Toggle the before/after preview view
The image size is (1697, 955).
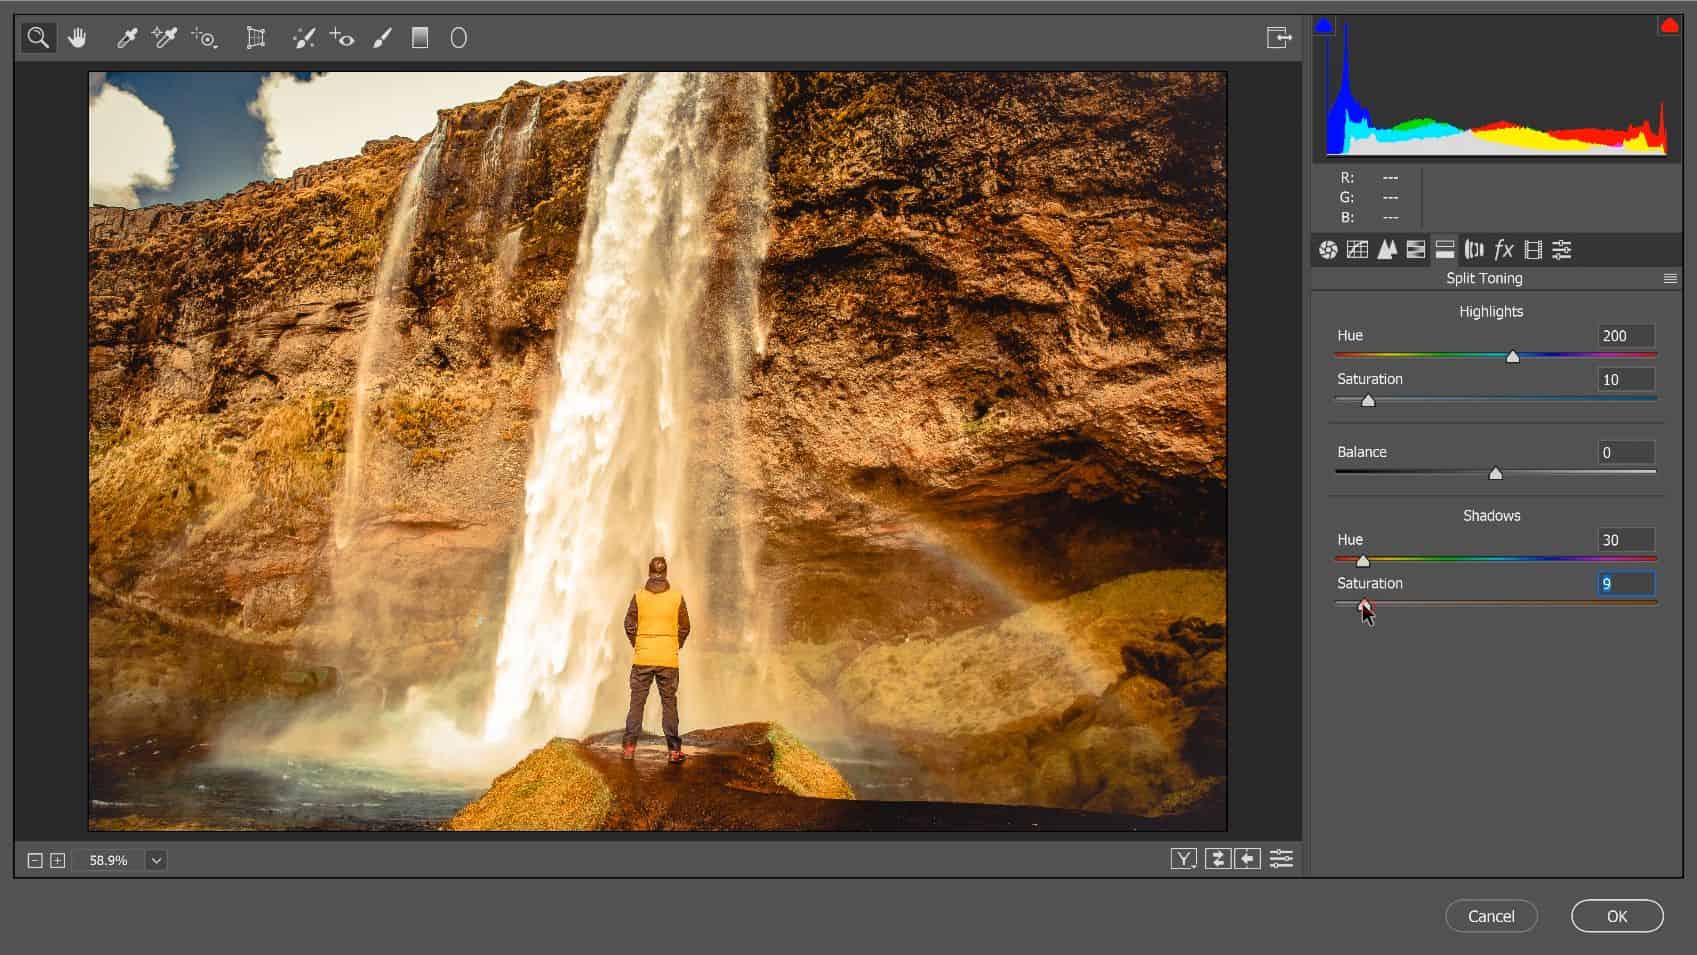pyautogui.click(x=1184, y=859)
